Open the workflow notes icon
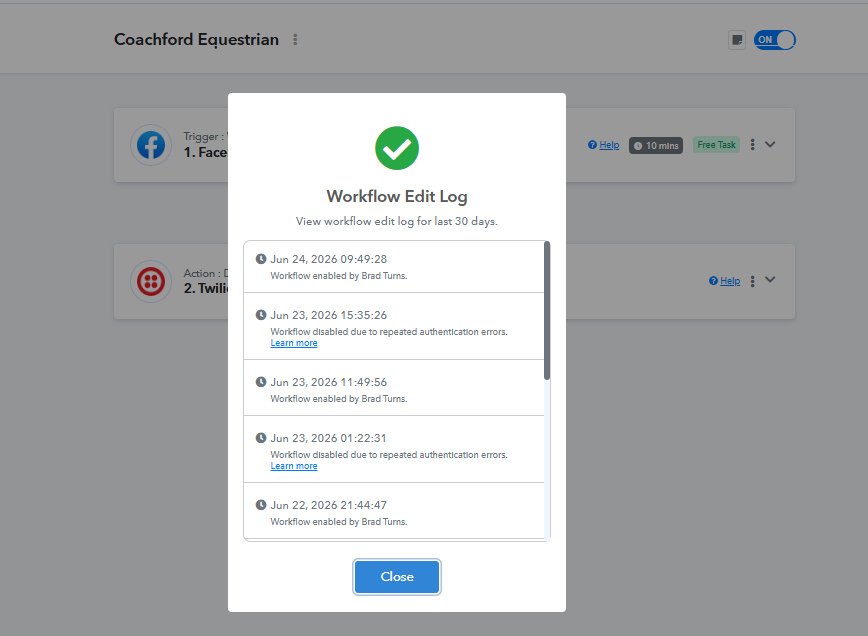The width and height of the screenshot is (868, 636). tap(737, 40)
